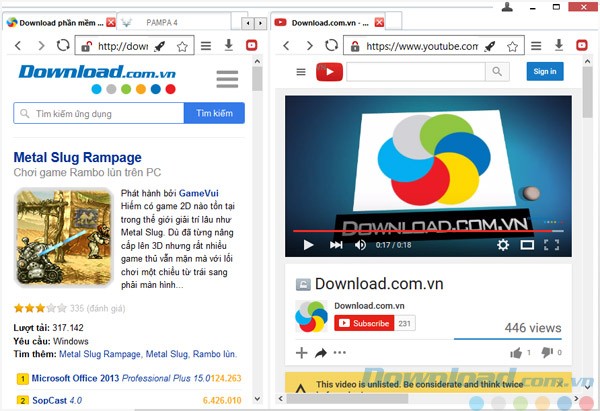600x411 pixels.
Task: Close the Download phần mềm tab
Action: point(111,22)
